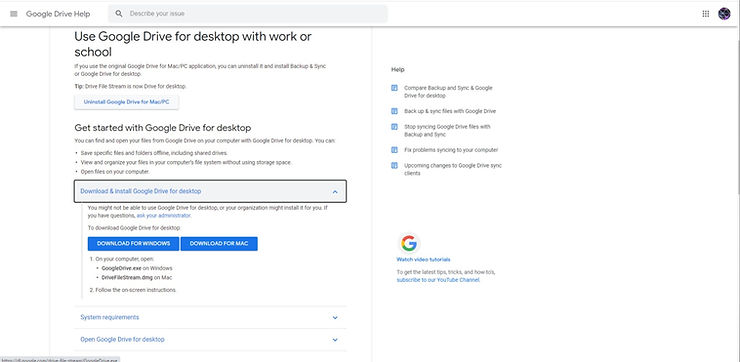Viewport: 740px width, 362px height.
Task: Click Uninstall Google Drive for Mac/PC button
Action: (126, 102)
